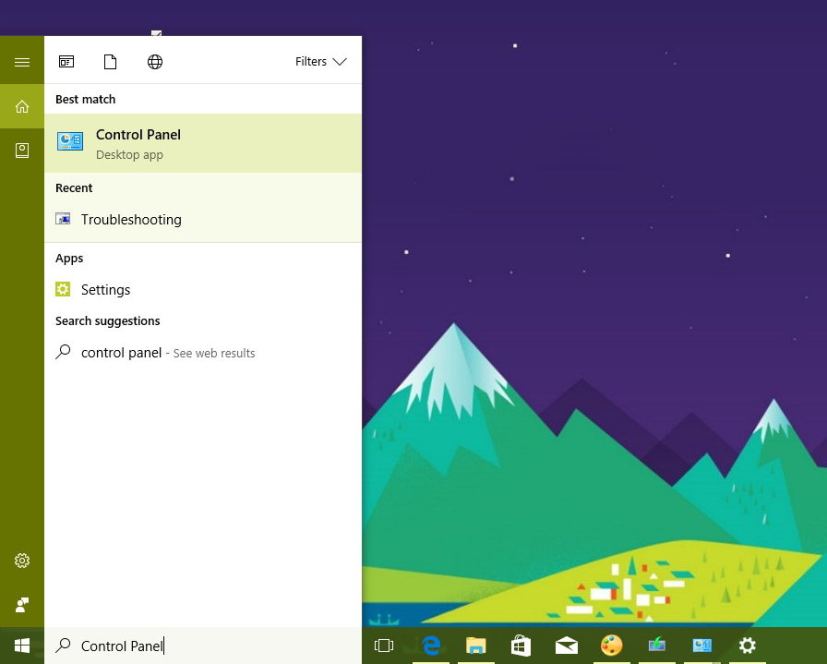827x664 pixels.
Task: Open the keyboard app icon on taskbar
Action: click(657, 644)
